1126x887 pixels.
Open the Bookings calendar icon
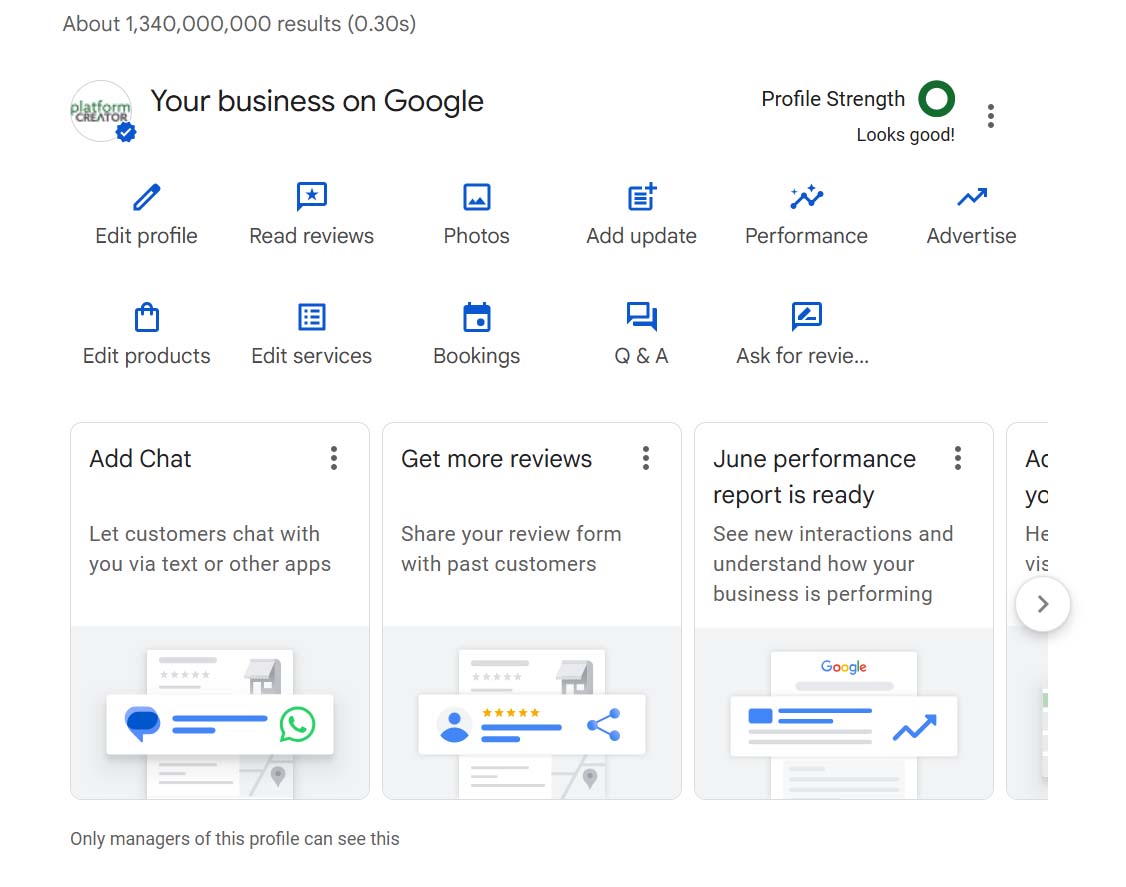[x=477, y=317]
